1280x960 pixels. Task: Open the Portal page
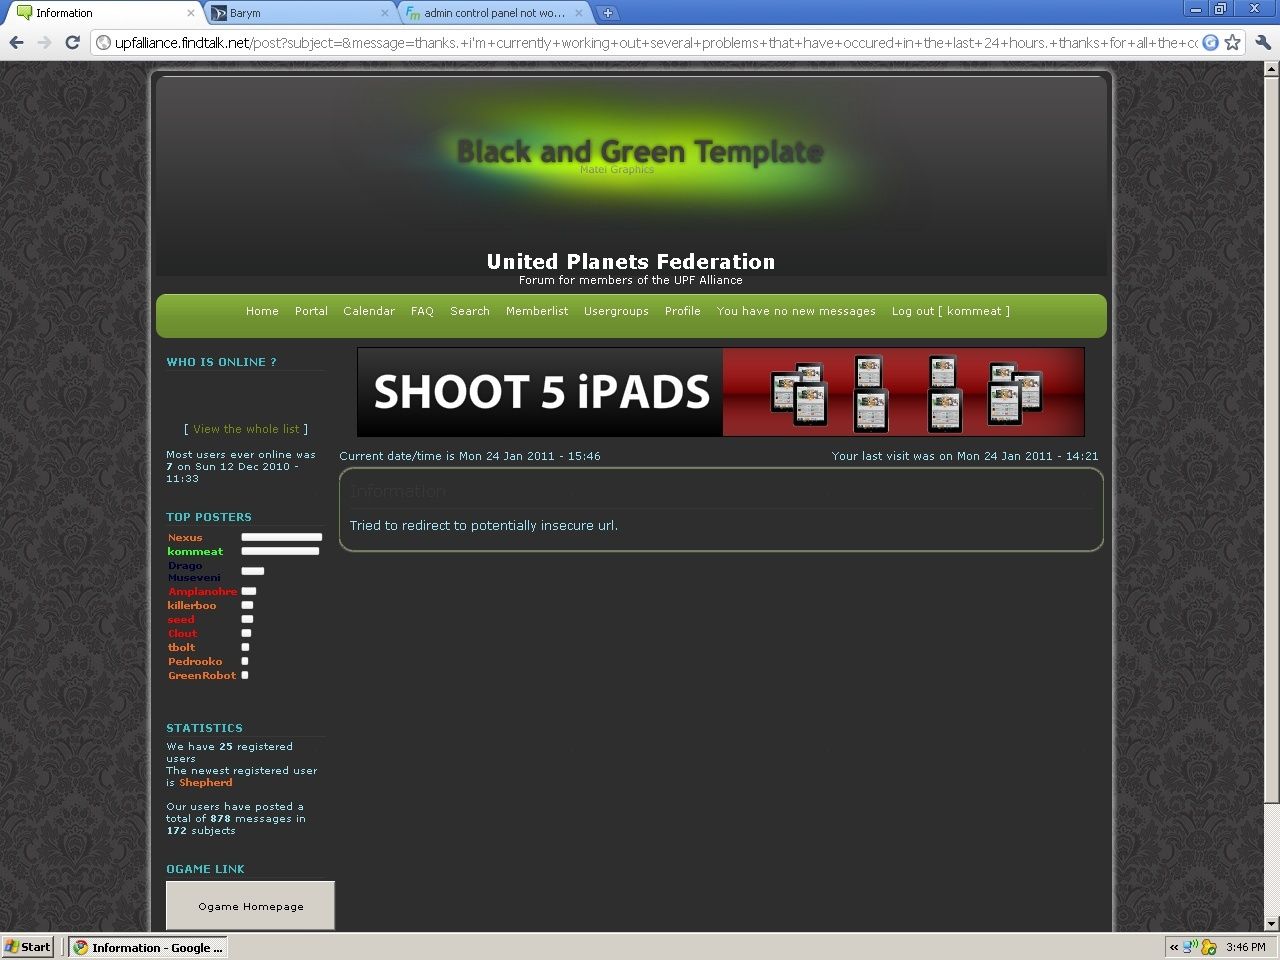[x=311, y=311]
